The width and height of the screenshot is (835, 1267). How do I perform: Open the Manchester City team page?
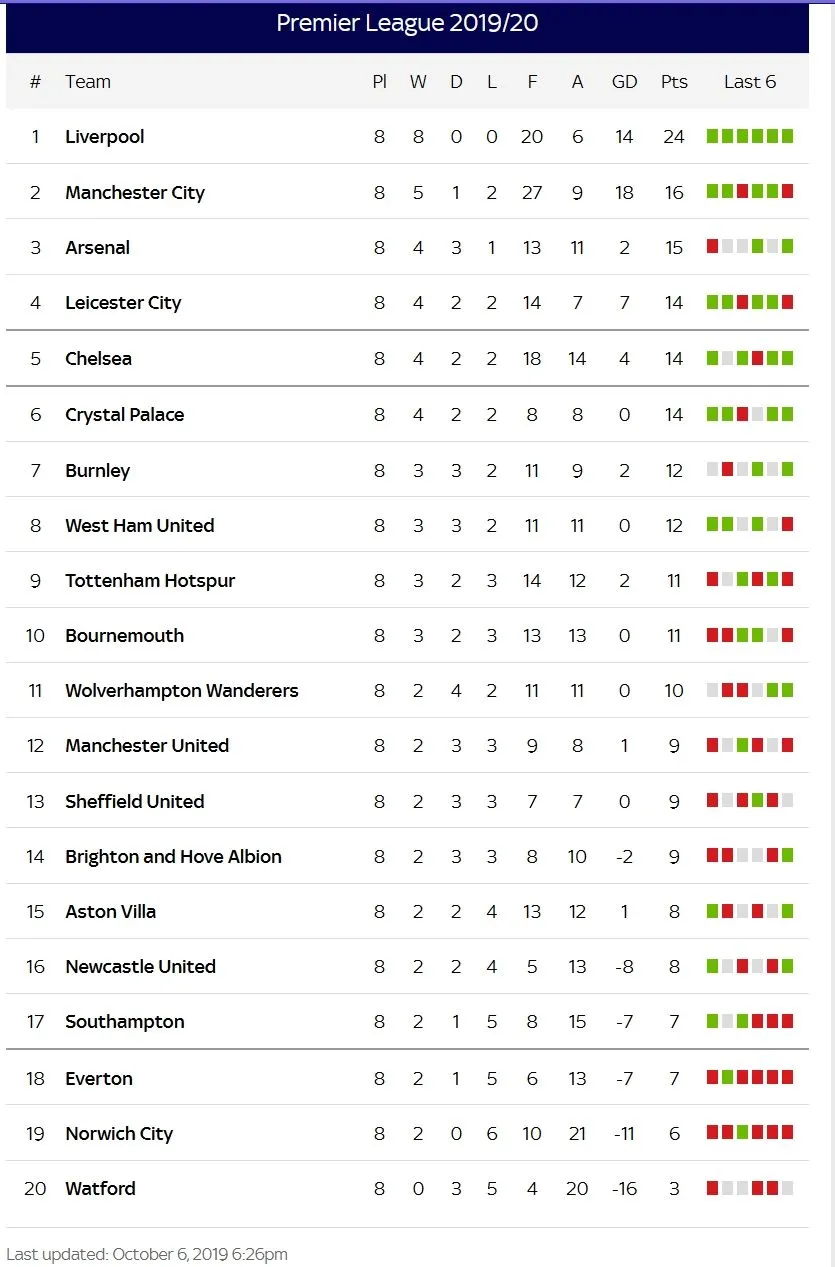[x=135, y=193]
